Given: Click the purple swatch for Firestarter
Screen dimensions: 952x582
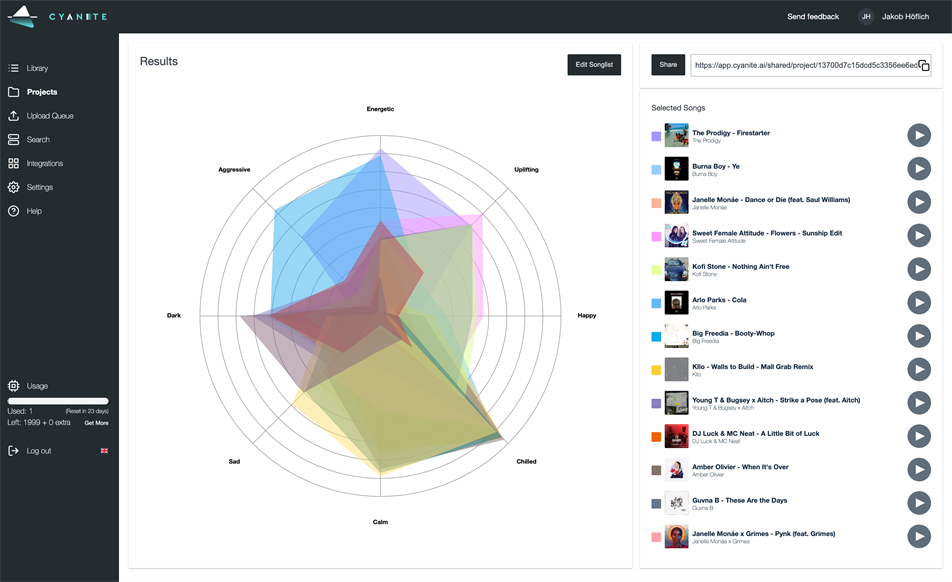Looking at the screenshot, I should [656, 137].
